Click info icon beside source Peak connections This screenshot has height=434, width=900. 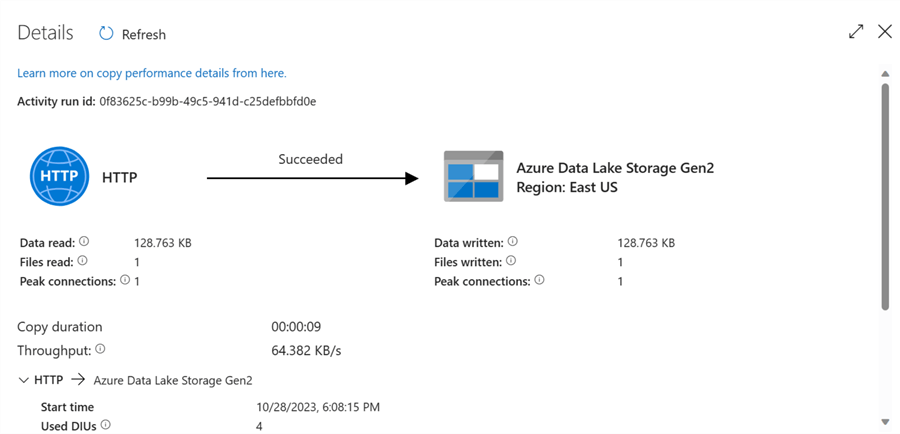[x=125, y=281]
